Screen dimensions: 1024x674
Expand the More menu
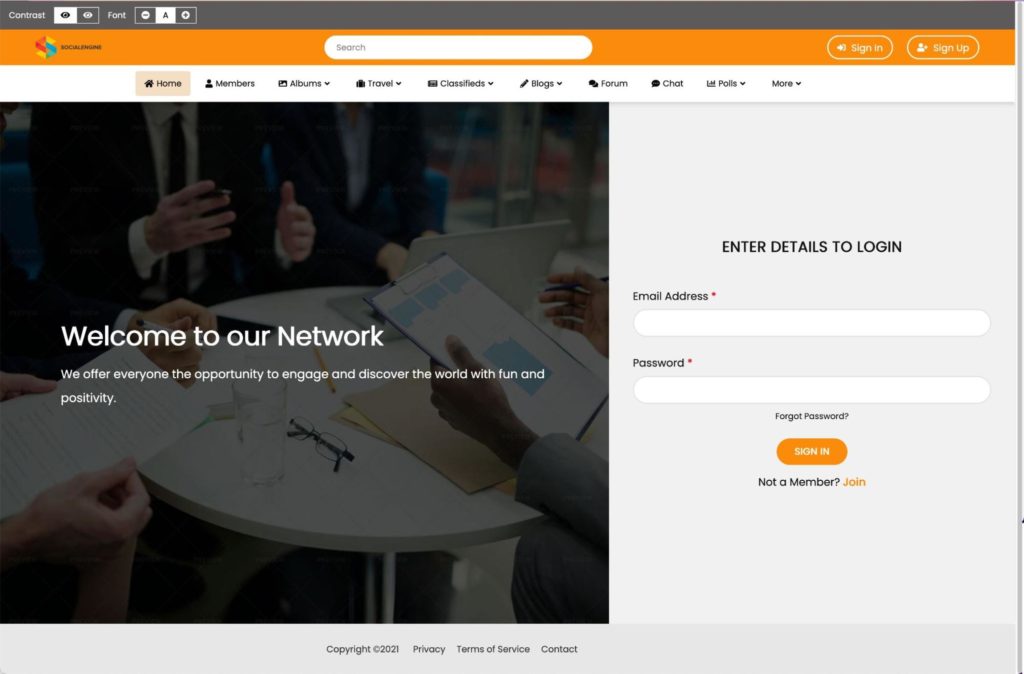pyautogui.click(x=786, y=84)
